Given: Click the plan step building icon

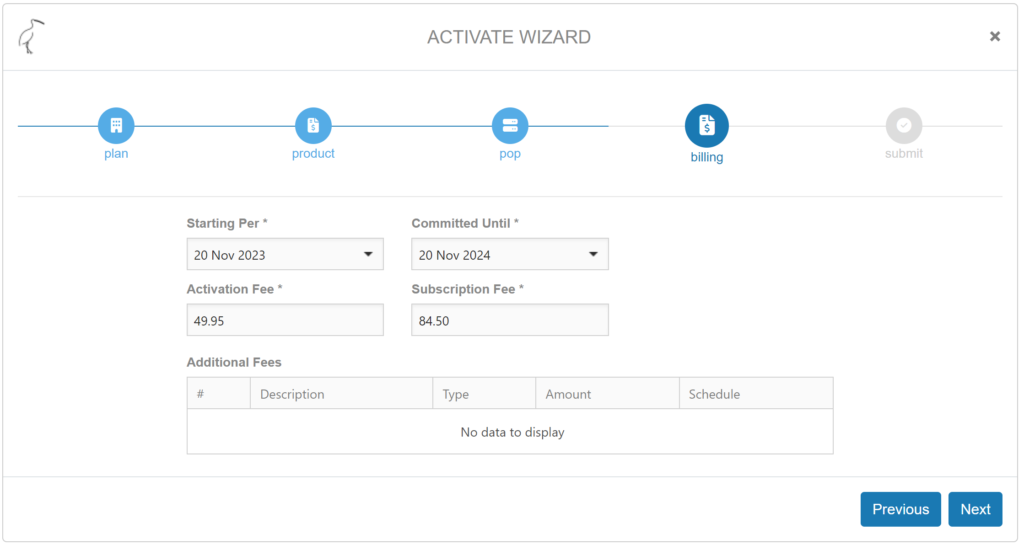Looking at the screenshot, I should click(116, 126).
